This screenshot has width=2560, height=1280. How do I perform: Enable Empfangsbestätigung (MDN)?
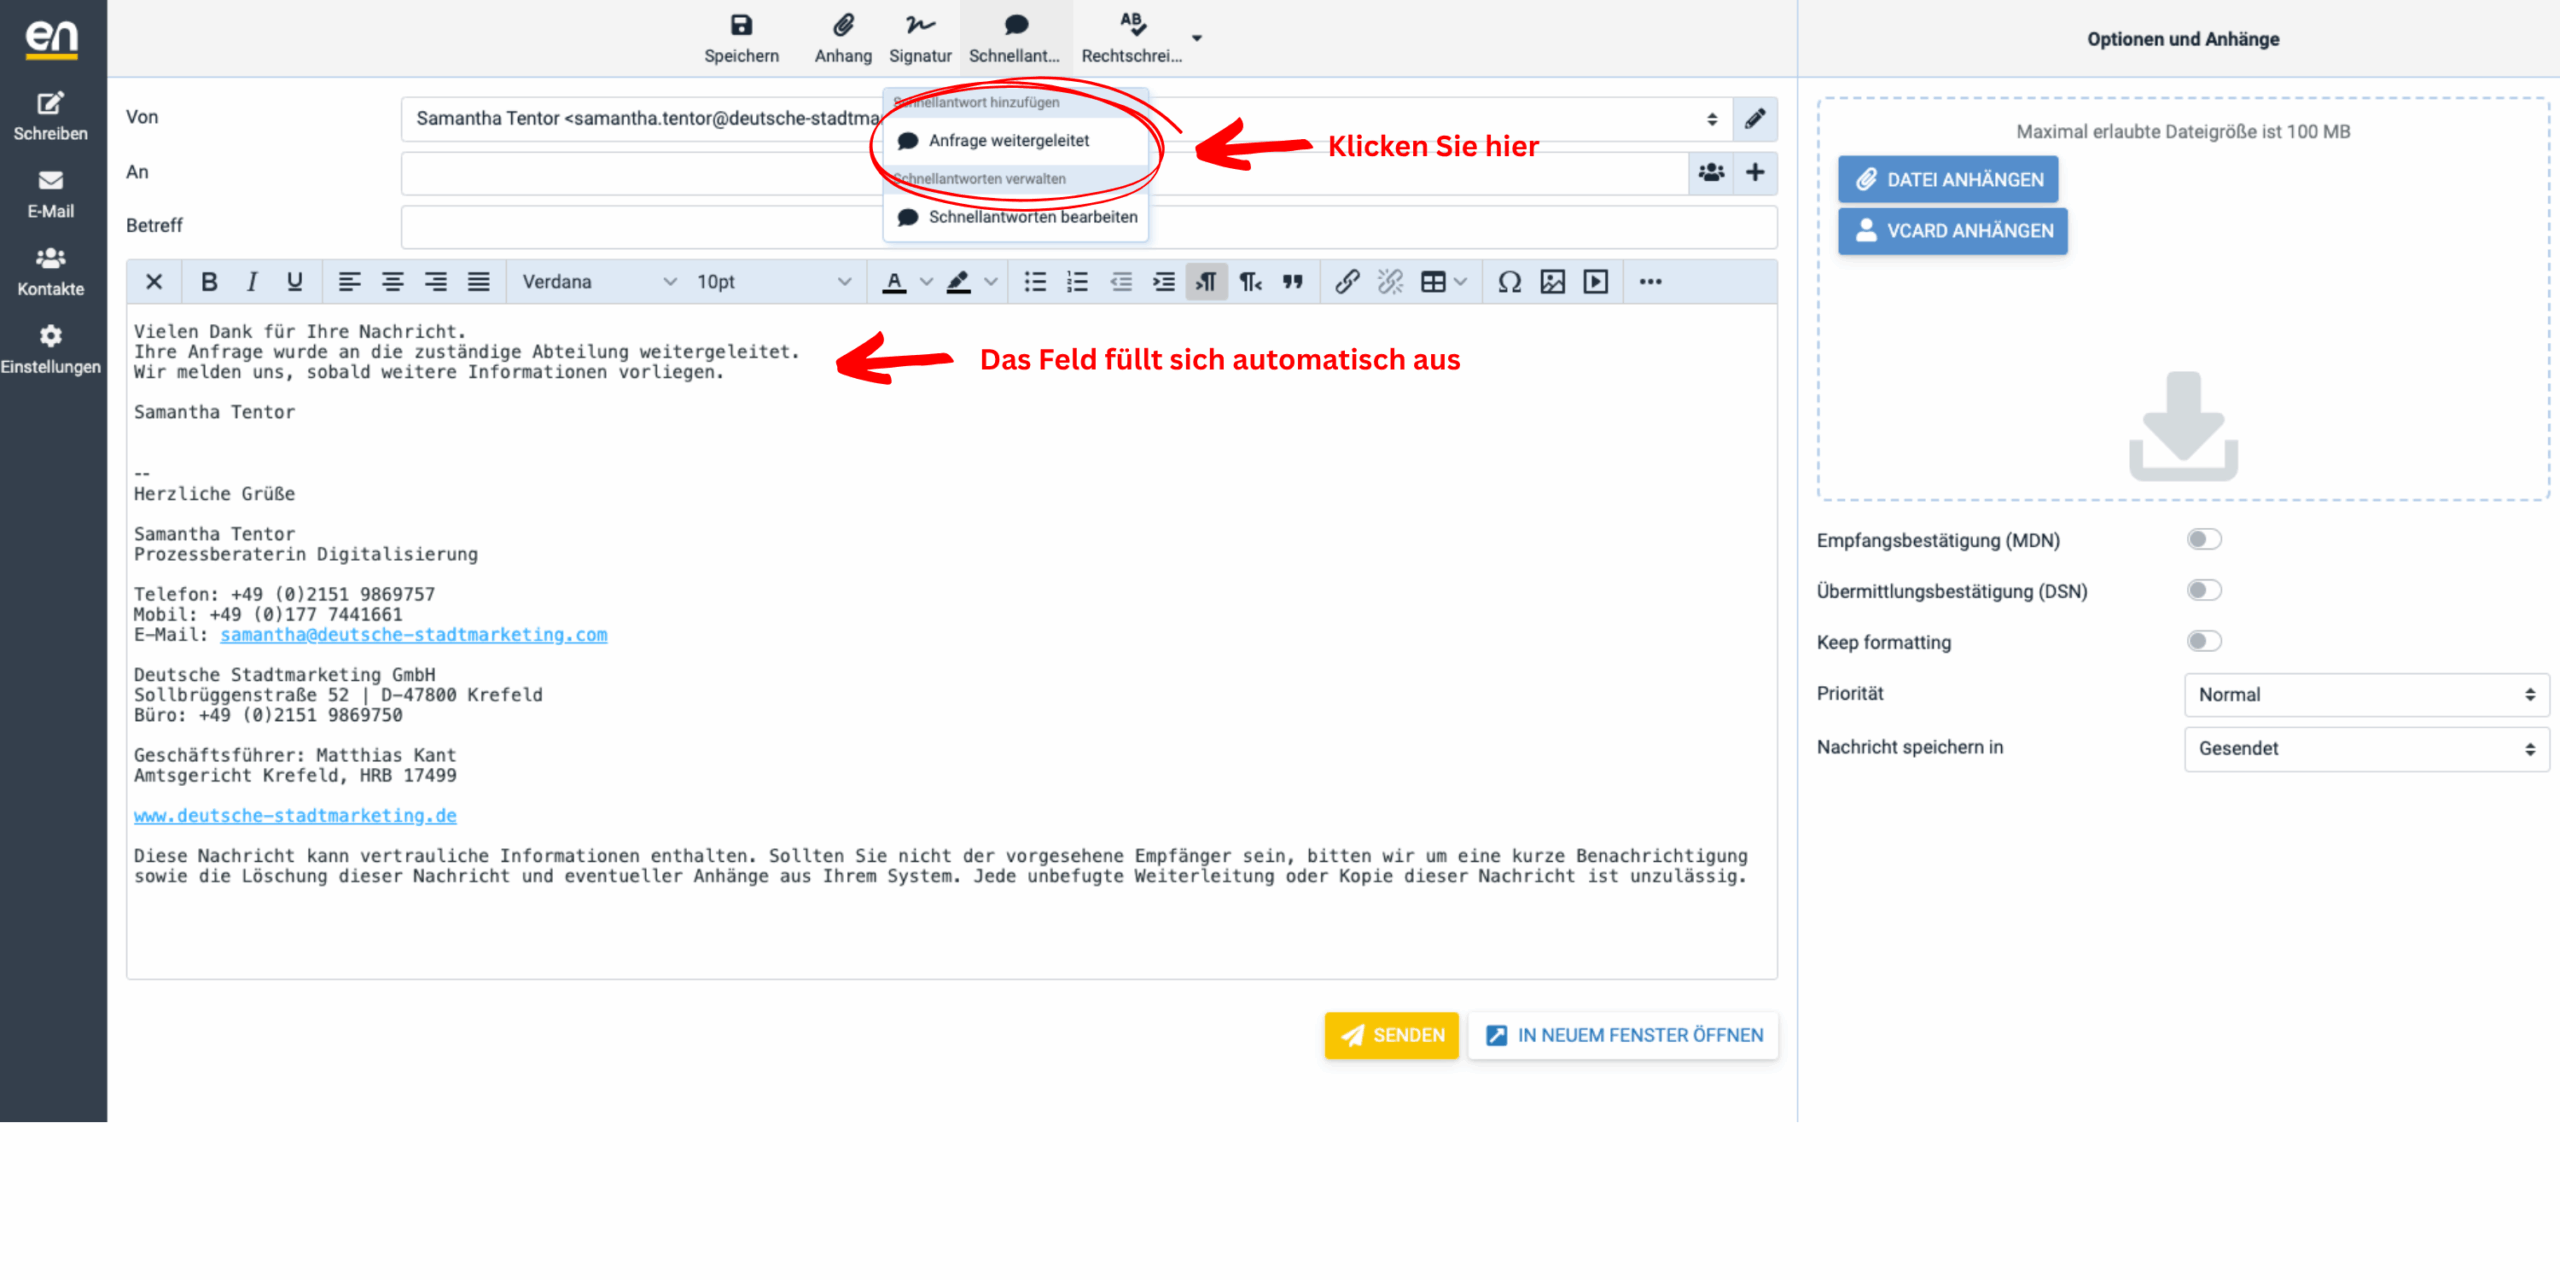pyautogui.click(x=2204, y=538)
